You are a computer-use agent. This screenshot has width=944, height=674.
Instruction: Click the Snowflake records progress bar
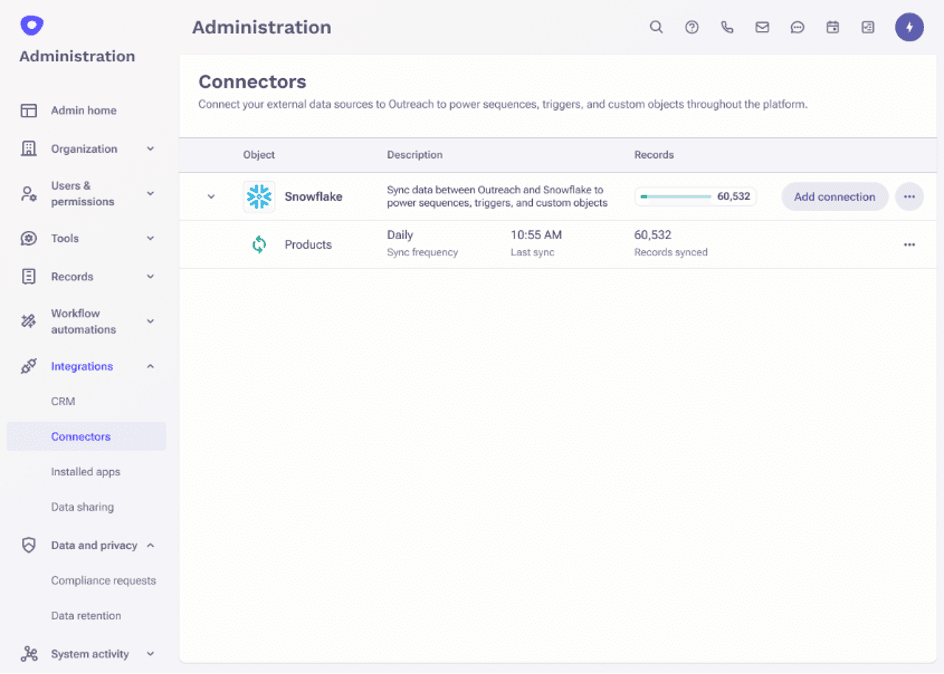click(x=677, y=197)
